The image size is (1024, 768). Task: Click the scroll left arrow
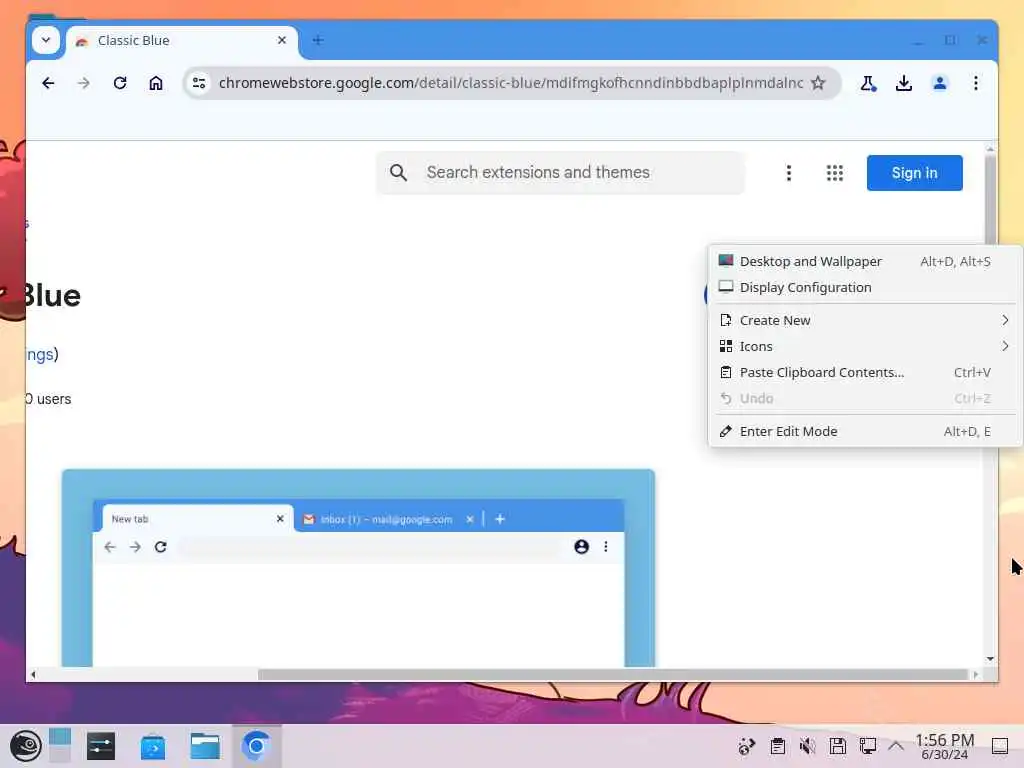(33, 674)
